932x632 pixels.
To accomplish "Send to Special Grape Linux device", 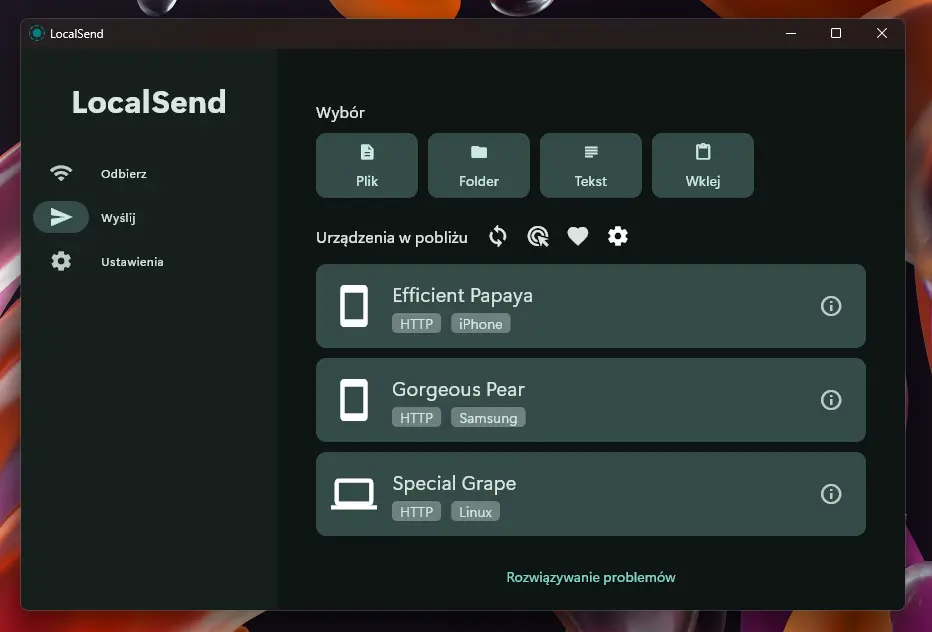I will 590,494.
